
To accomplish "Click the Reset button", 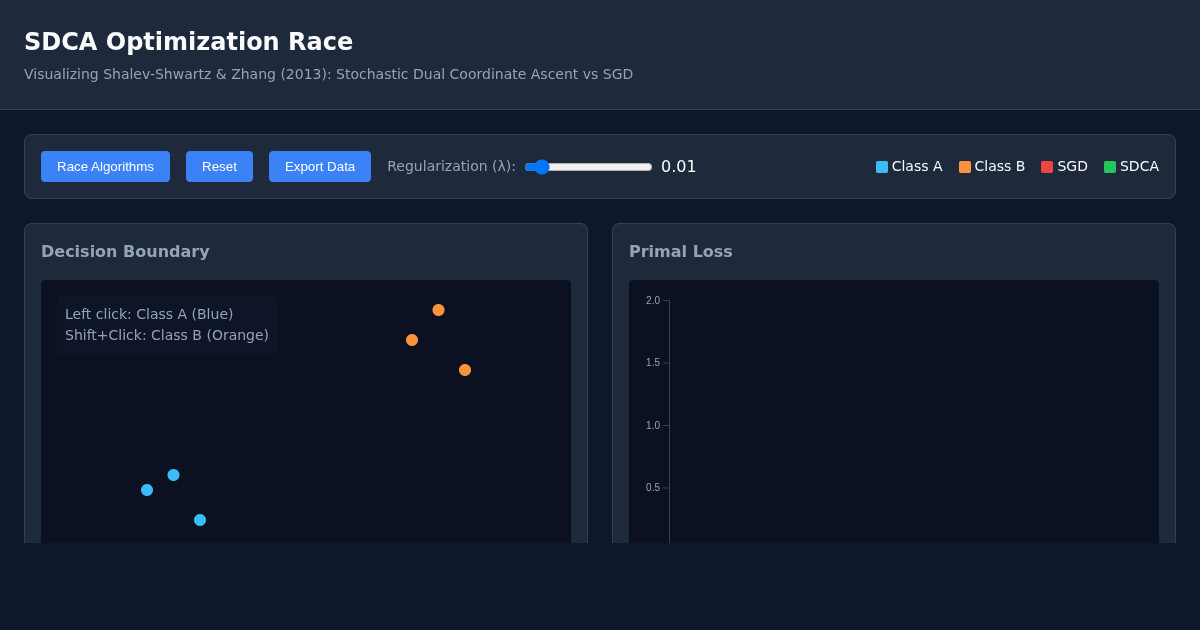I will click(x=219, y=166).
